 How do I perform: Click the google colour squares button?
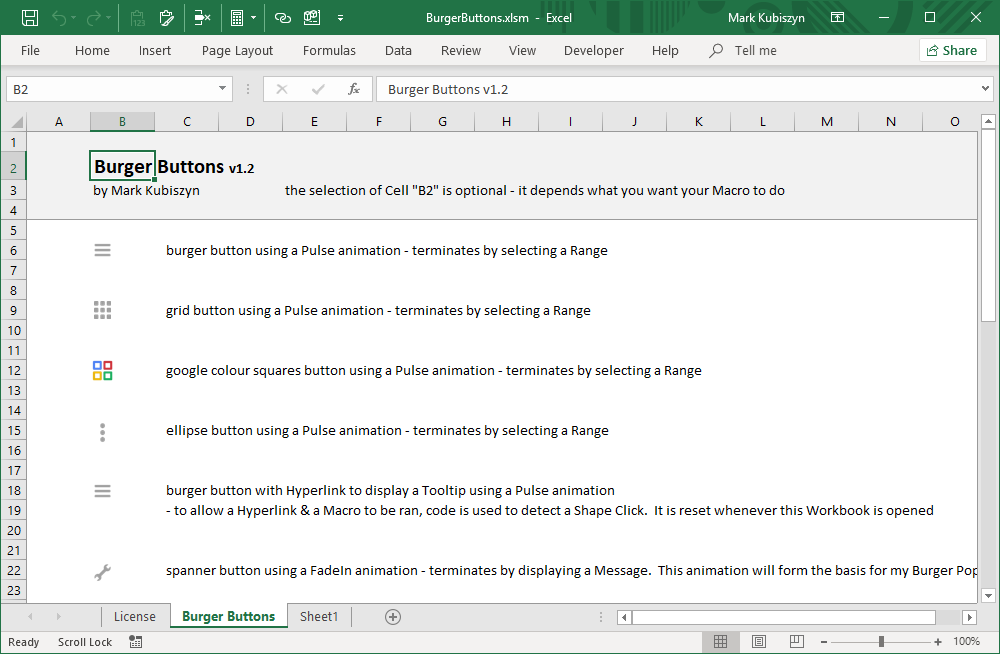(x=102, y=371)
